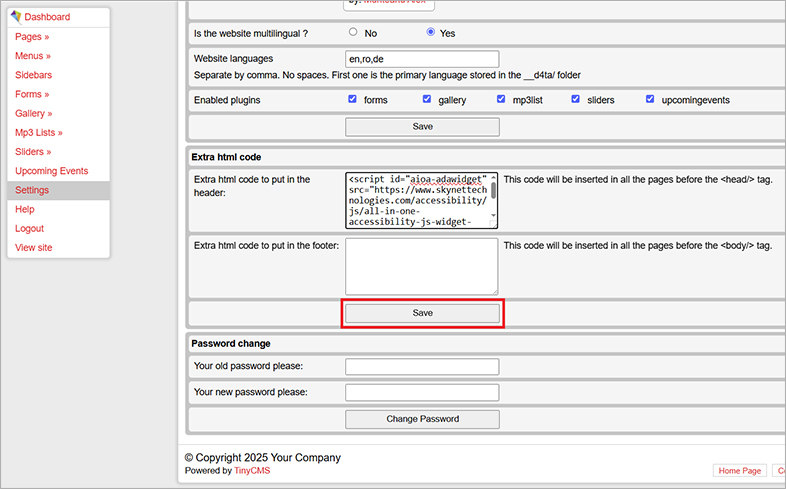Screen dimensions: 786x489
Task: Toggle the gallery plugin checkbox
Action: [x=427, y=99]
